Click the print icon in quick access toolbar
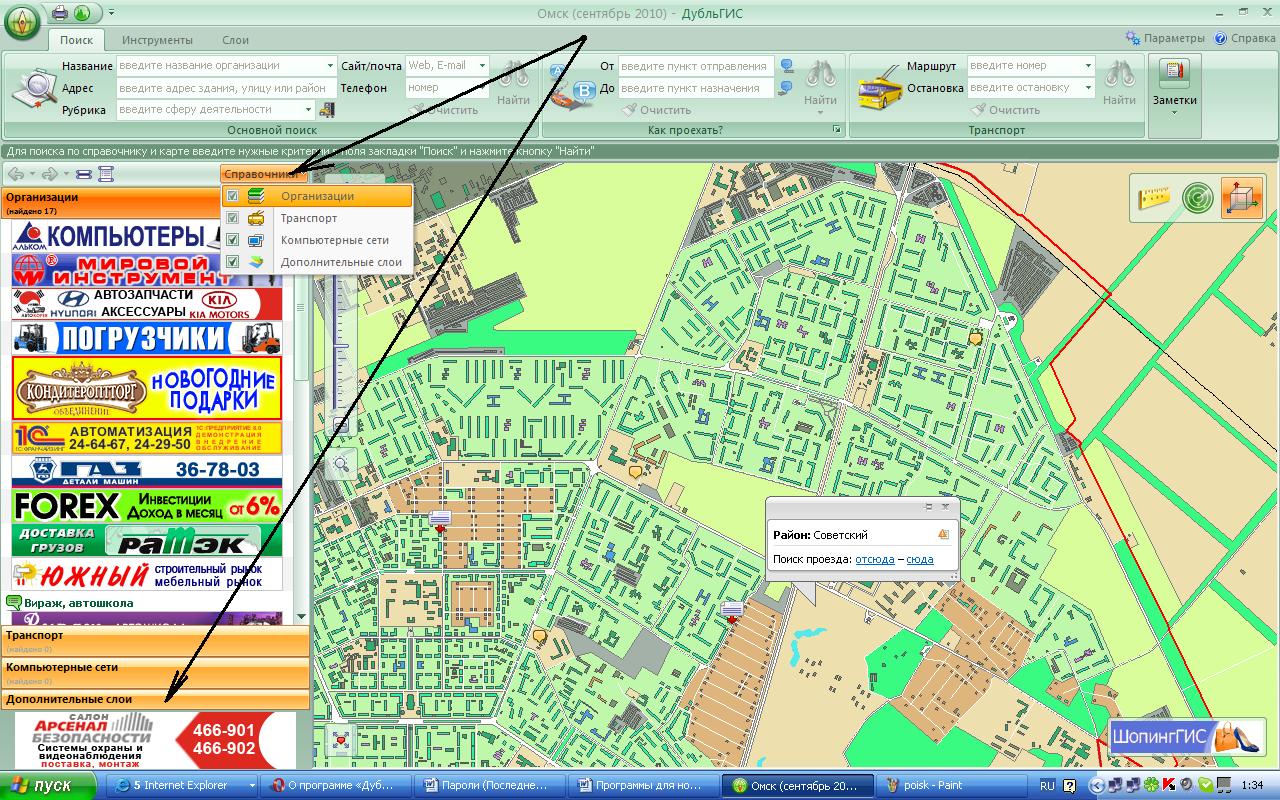This screenshot has height=800, width=1280. (x=60, y=13)
